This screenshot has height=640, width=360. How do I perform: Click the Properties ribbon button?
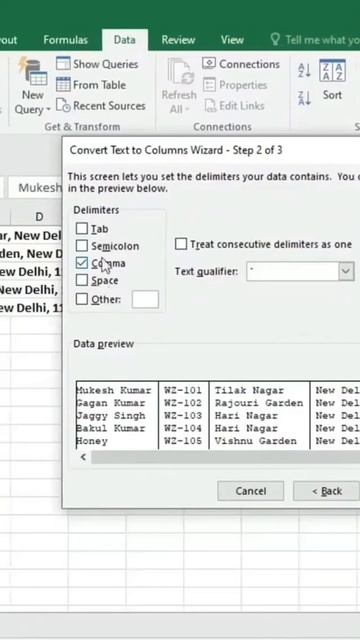pyautogui.click(x=235, y=85)
